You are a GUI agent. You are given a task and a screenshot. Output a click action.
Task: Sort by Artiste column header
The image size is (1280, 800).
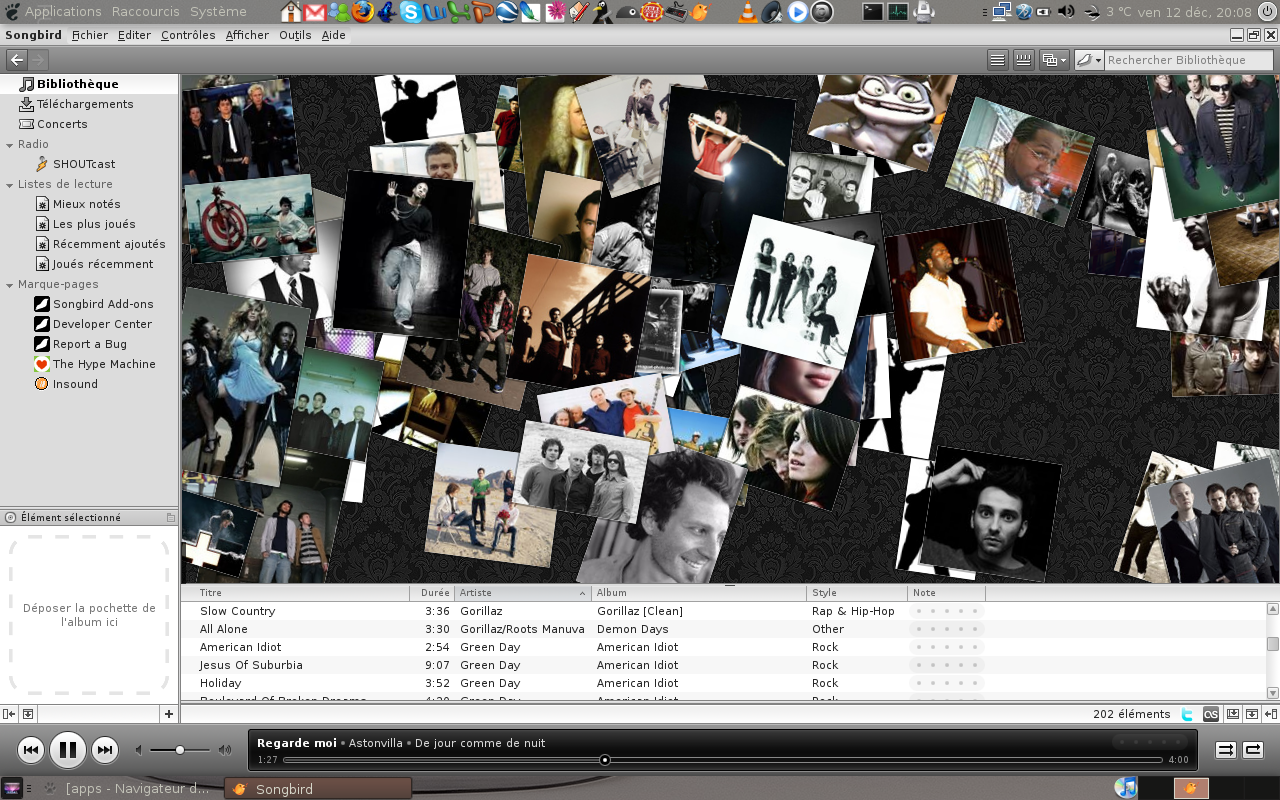click(523, 593)
